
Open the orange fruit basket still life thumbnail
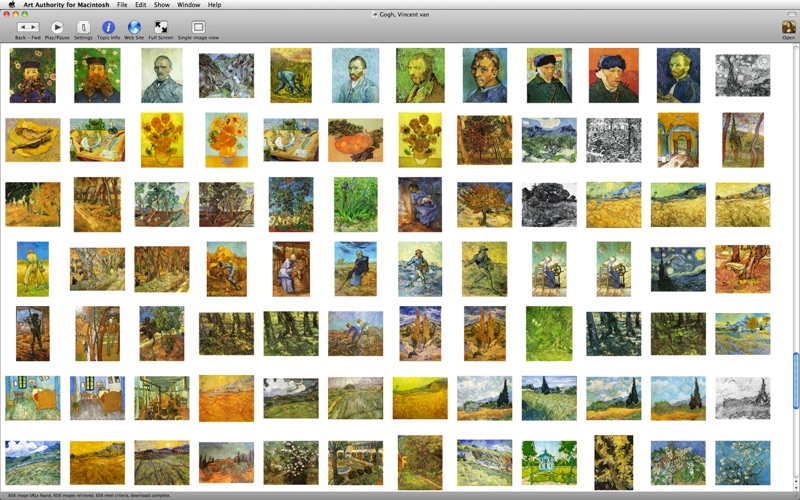pos(356,140)
